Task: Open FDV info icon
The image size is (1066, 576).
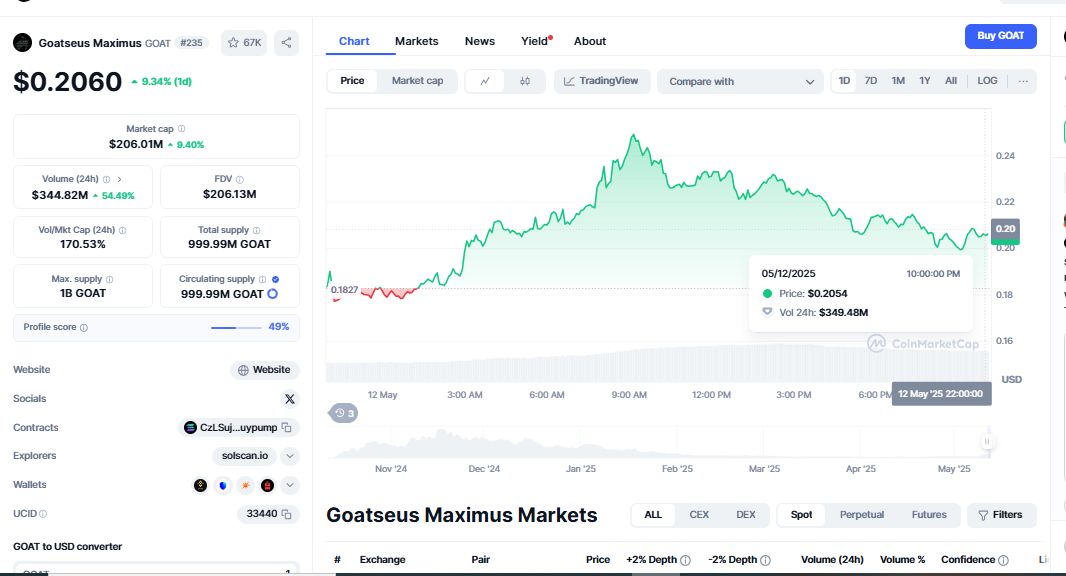Action: point(239,180)
